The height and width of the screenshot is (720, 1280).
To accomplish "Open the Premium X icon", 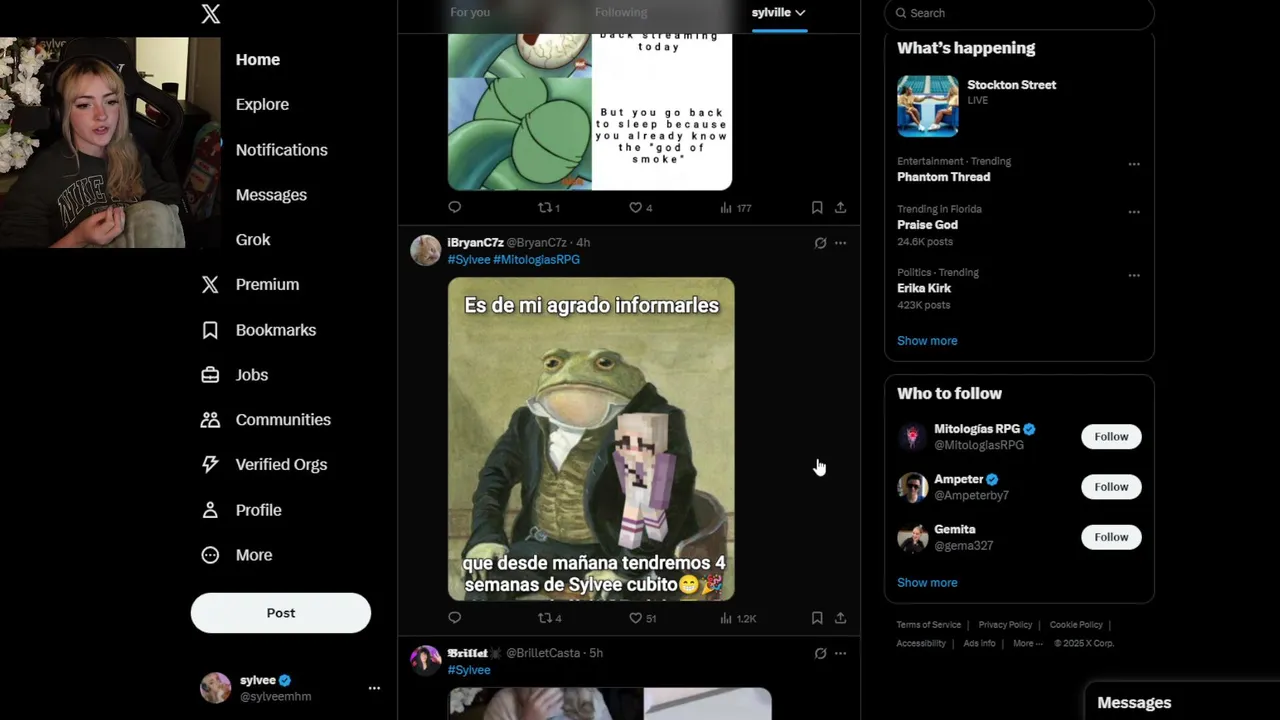I will point(210,285).
